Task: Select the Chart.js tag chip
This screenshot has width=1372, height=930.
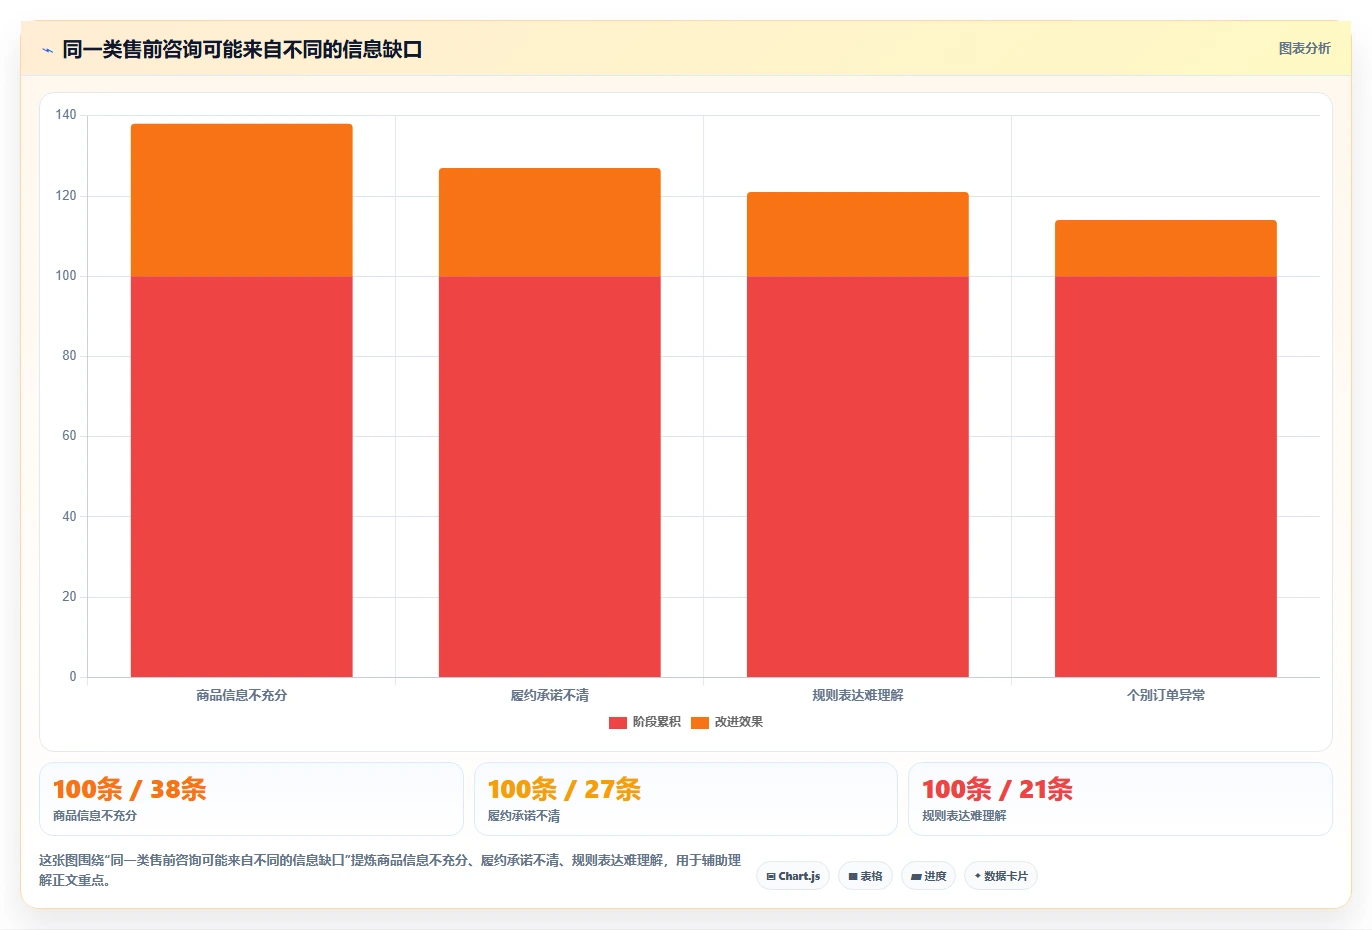Action: 793,876
